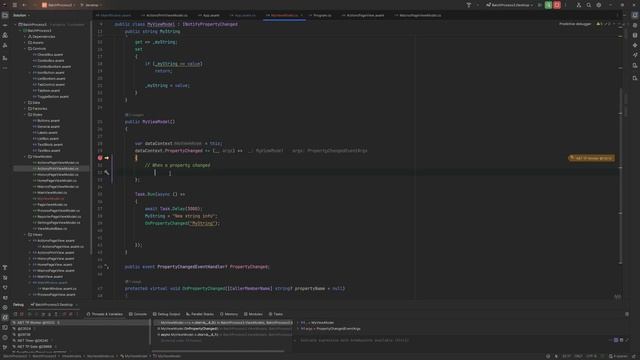The image size is (640, 360).
Task: Open Search Everywhere magnifier icon
Action: click(x=589, y=5)
